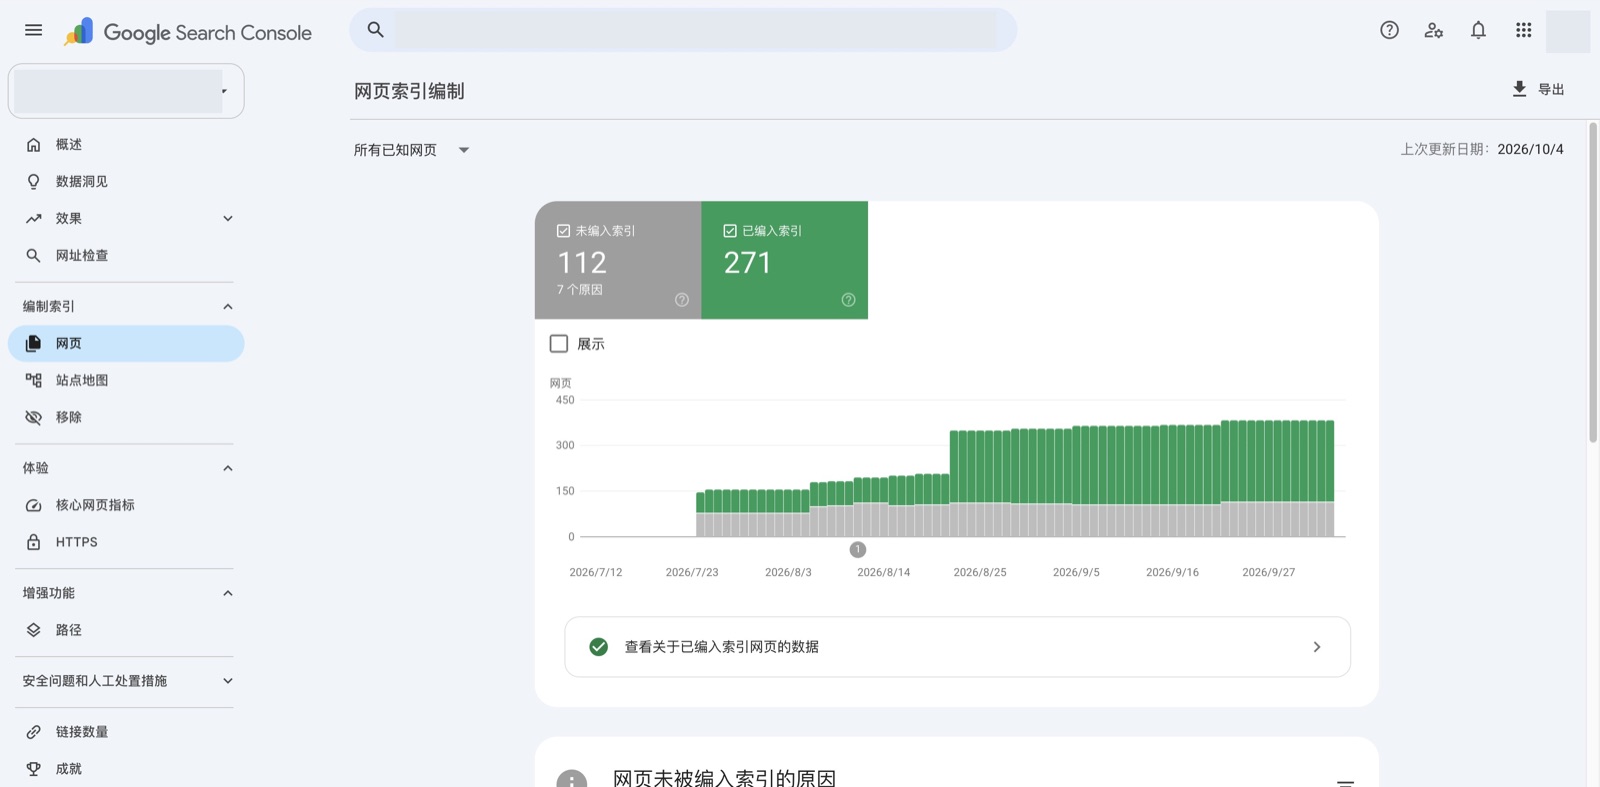
Task: Click the account avatar
Action: 1568,31
